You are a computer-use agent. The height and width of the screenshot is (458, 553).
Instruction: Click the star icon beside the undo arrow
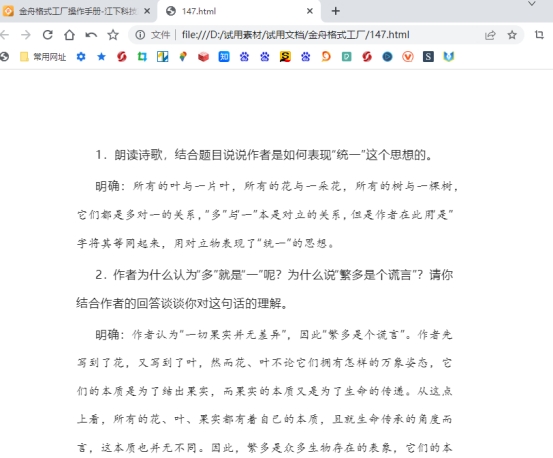pos(113,35)
